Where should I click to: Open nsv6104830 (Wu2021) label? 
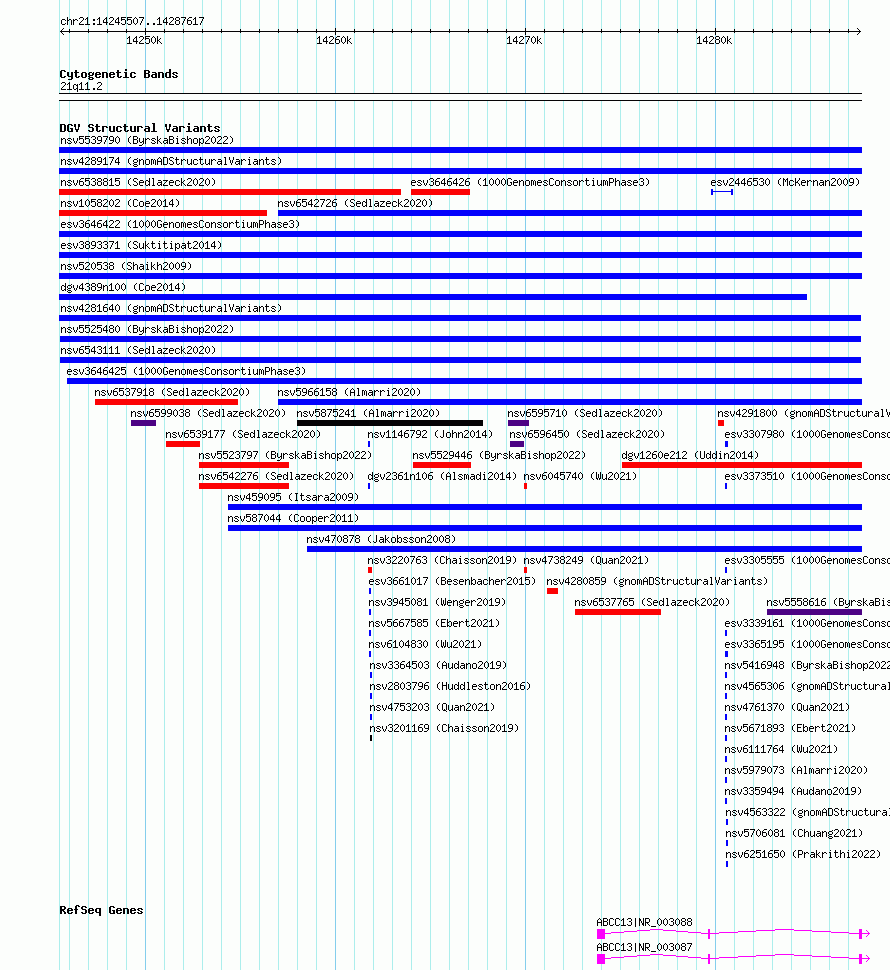[425, 645]
